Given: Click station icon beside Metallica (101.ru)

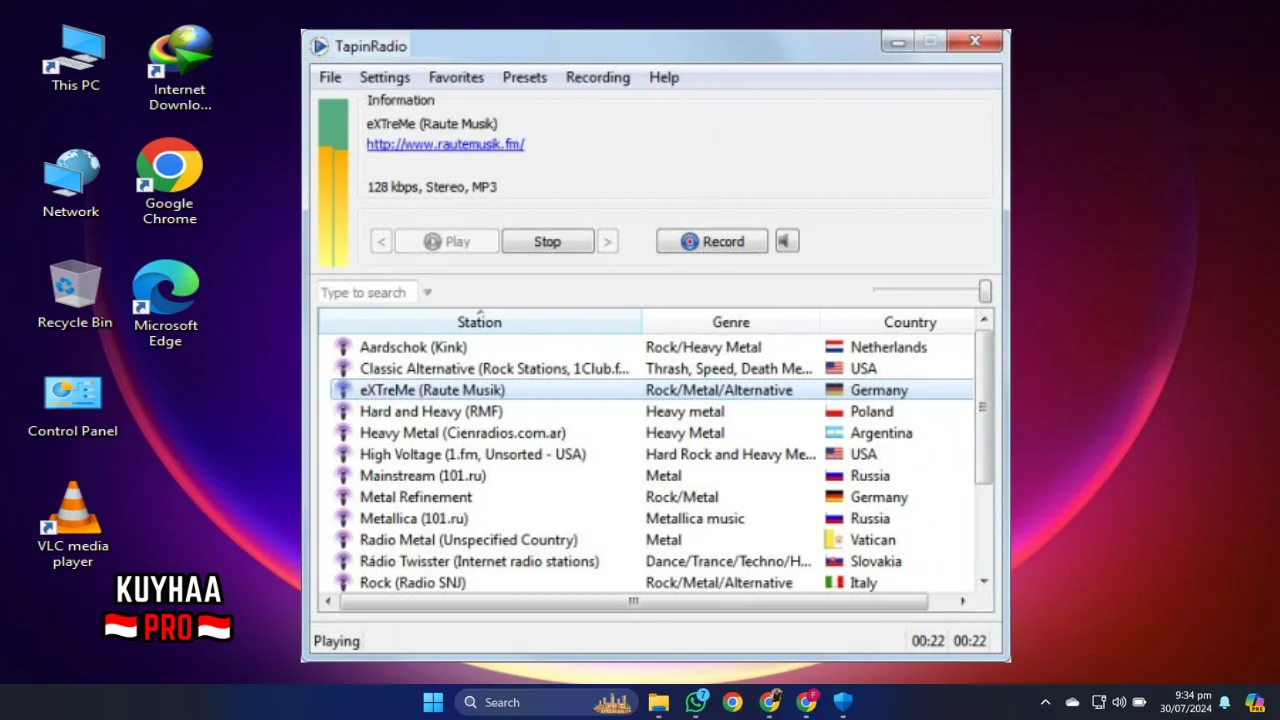Looking at the screenshot, I should pos(343,518).
